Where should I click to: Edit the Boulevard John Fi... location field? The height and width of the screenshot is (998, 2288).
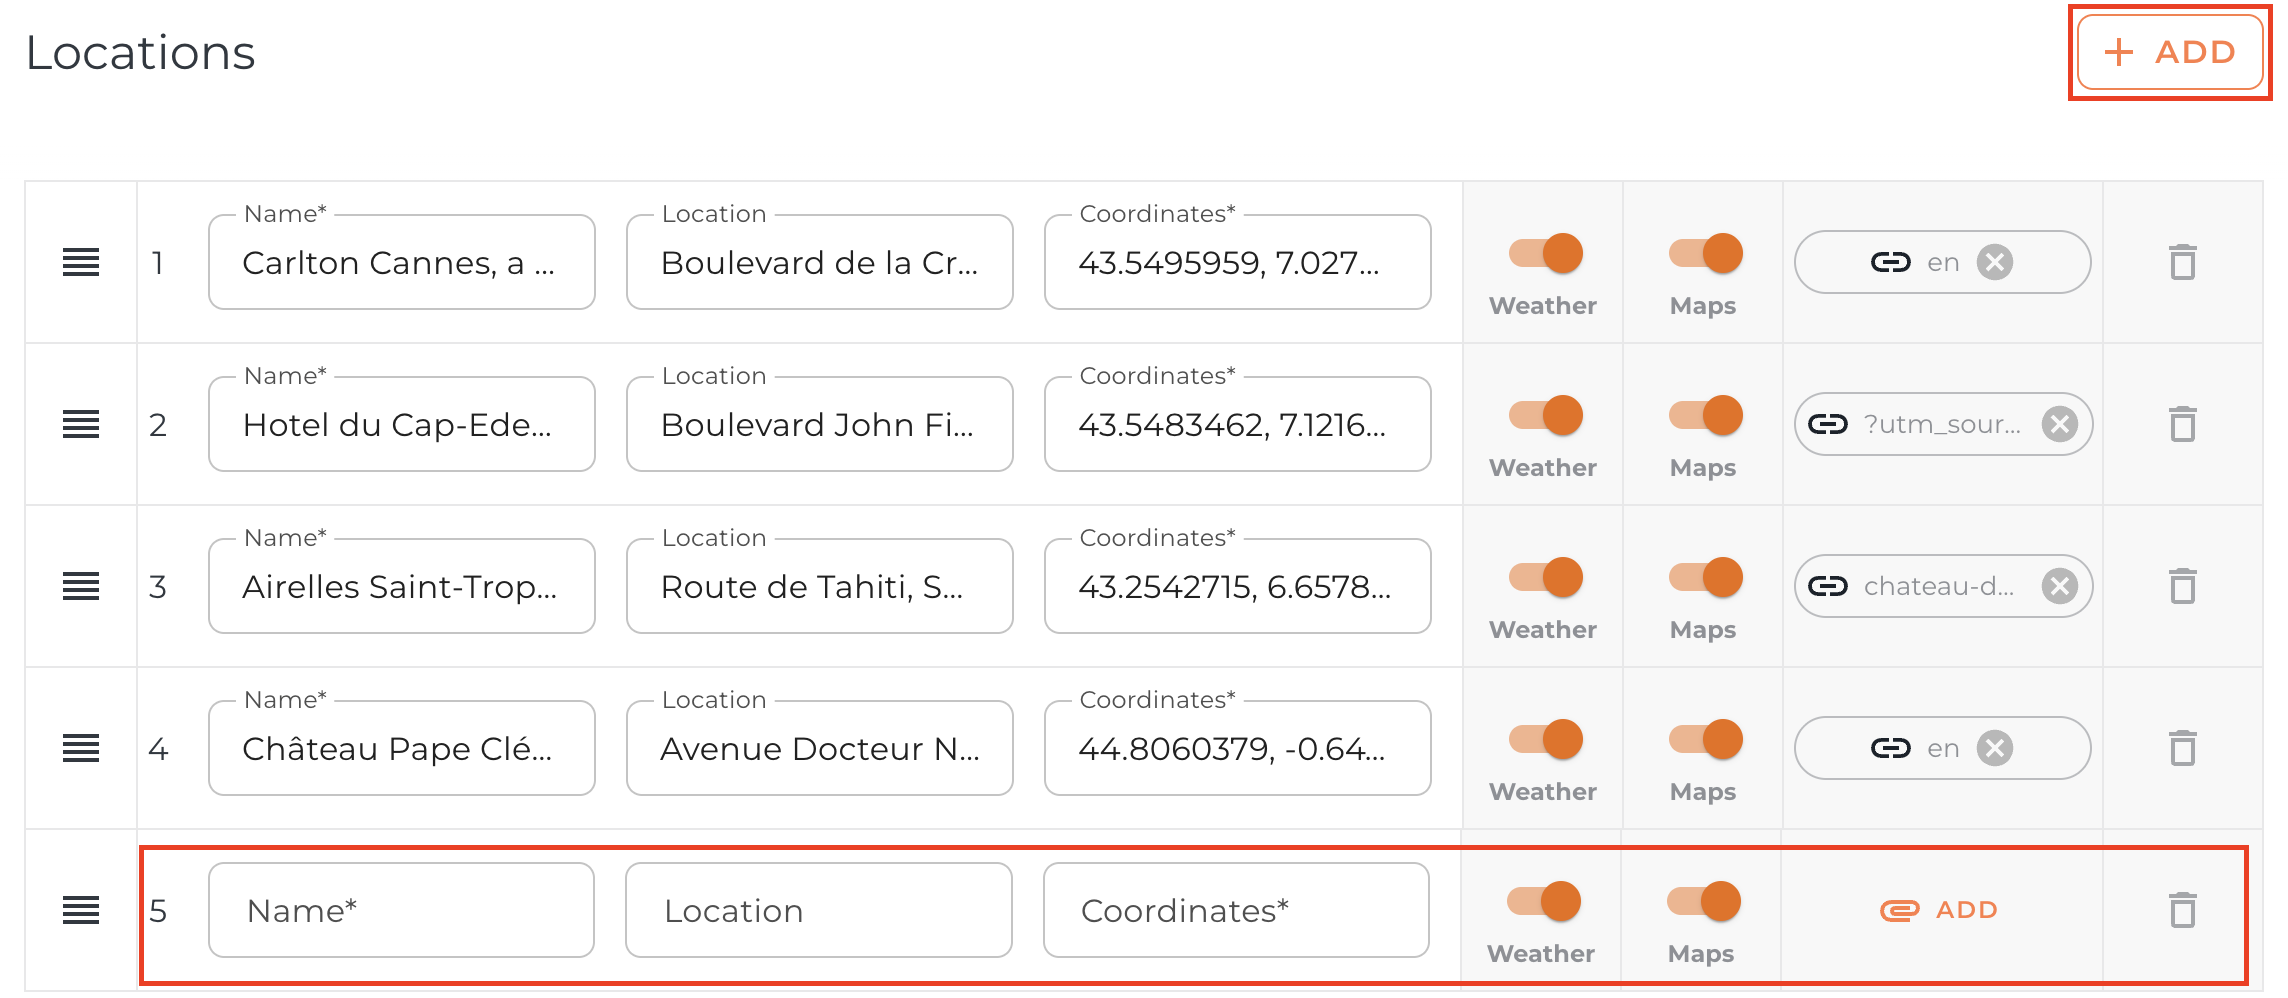(819, 425)
